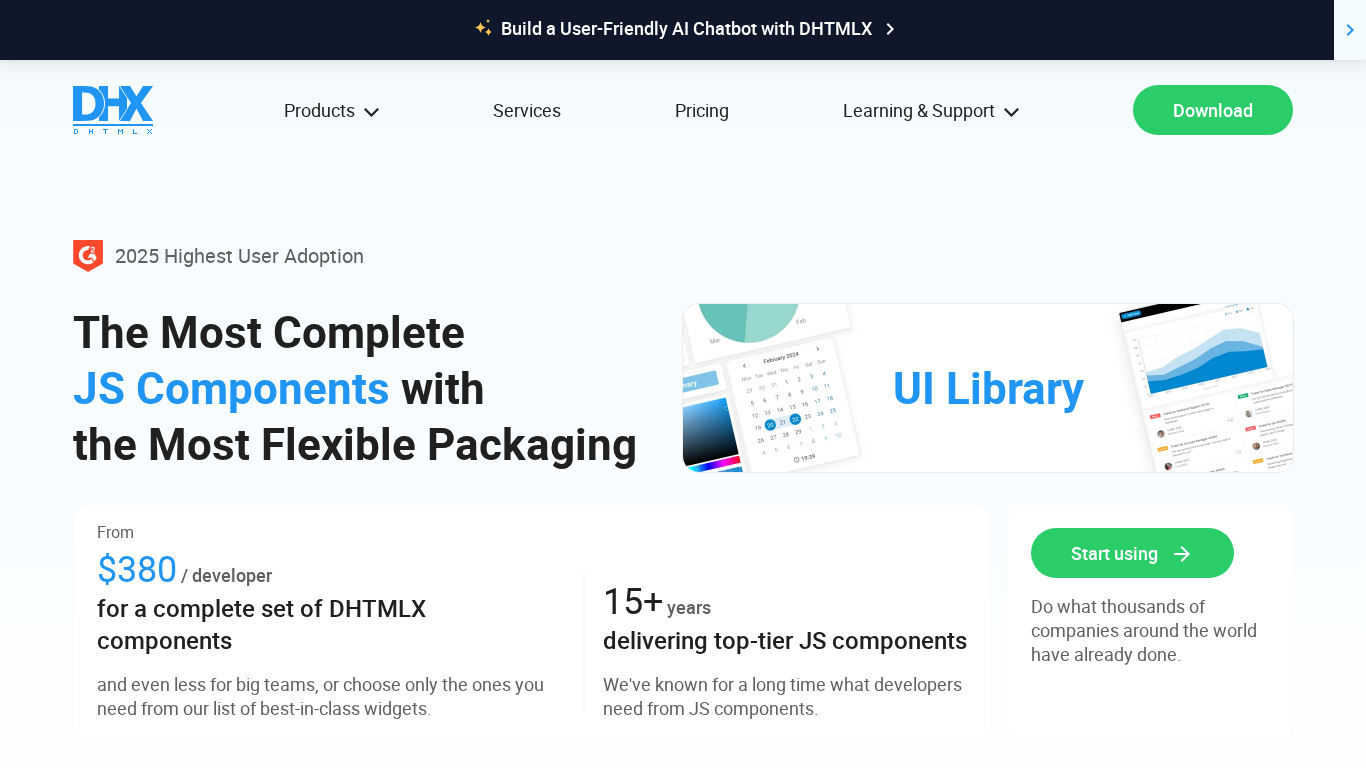This screenshot has width=1366, height=768.
Task: Go to the Services page
Action: click(x=527, y=111)
